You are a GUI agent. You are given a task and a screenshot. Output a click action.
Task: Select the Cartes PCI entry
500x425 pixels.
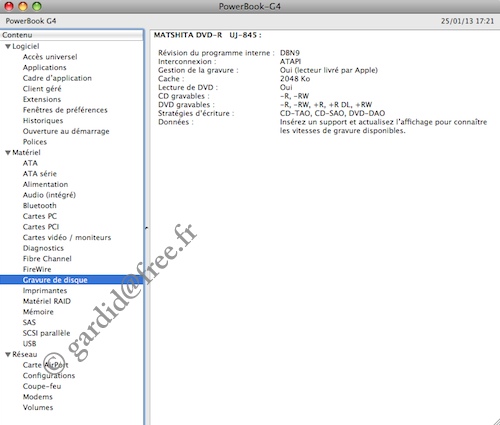click(41, 227)
